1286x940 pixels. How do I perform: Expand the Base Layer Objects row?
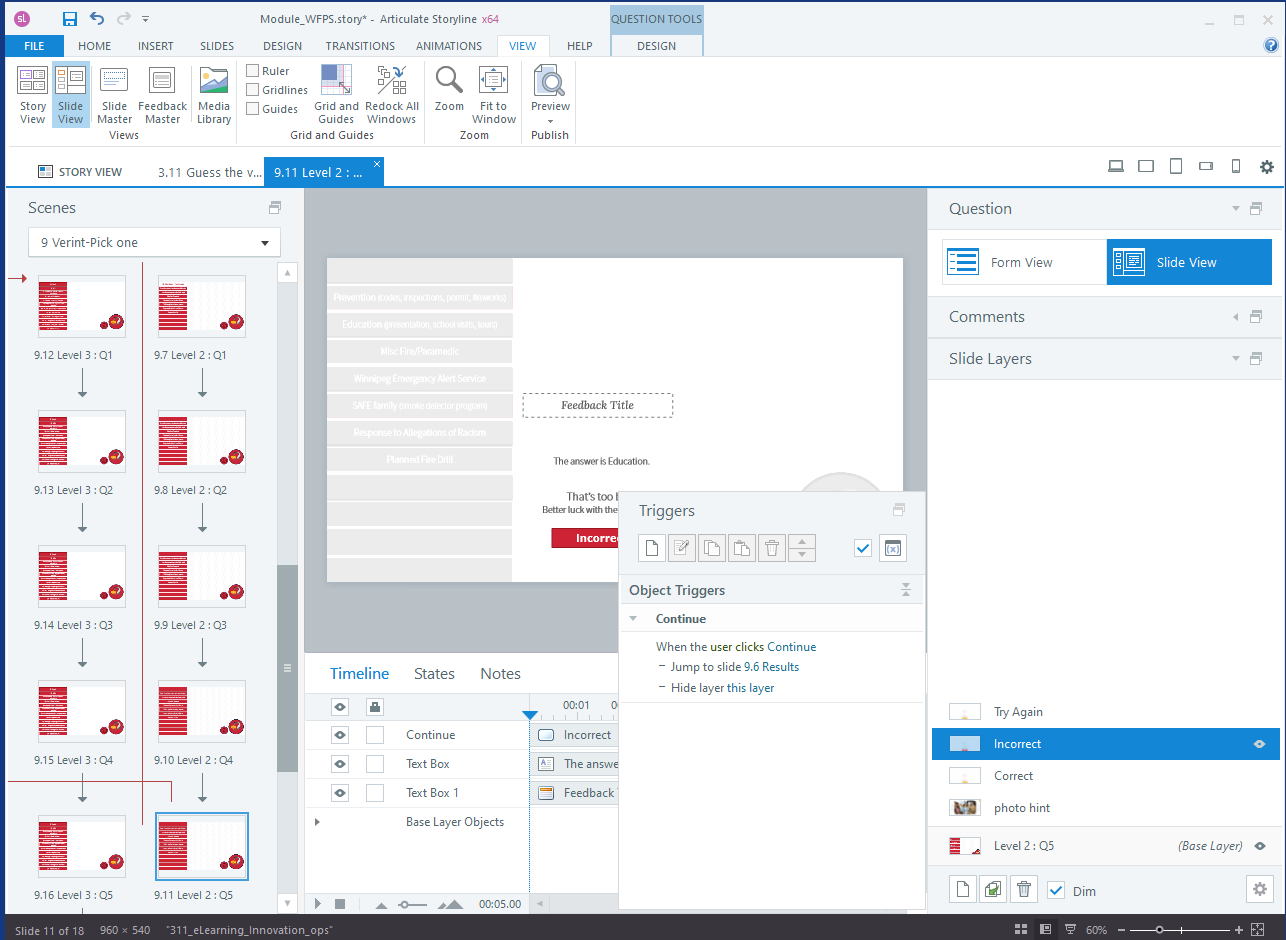click(x=318, y=822)
